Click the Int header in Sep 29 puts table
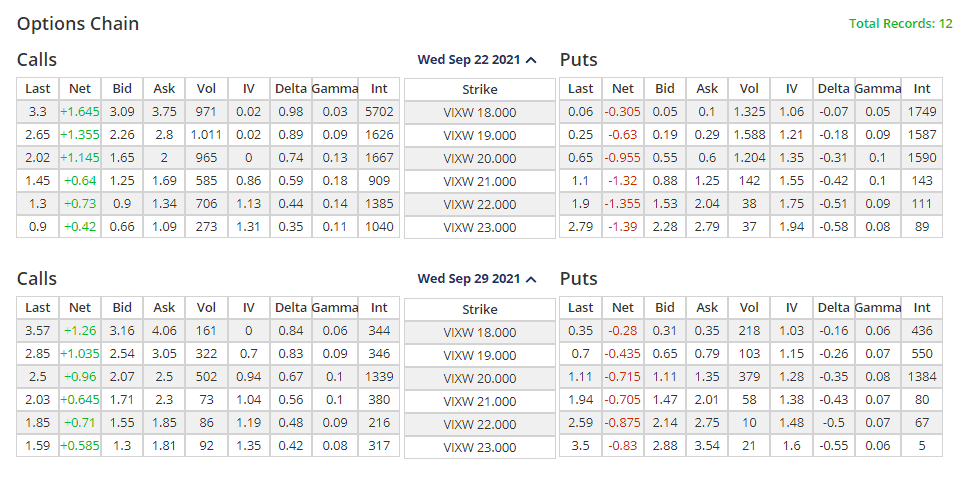Viewport: 968px width, 478px height. pyautogui.click(x=921, y=308)
